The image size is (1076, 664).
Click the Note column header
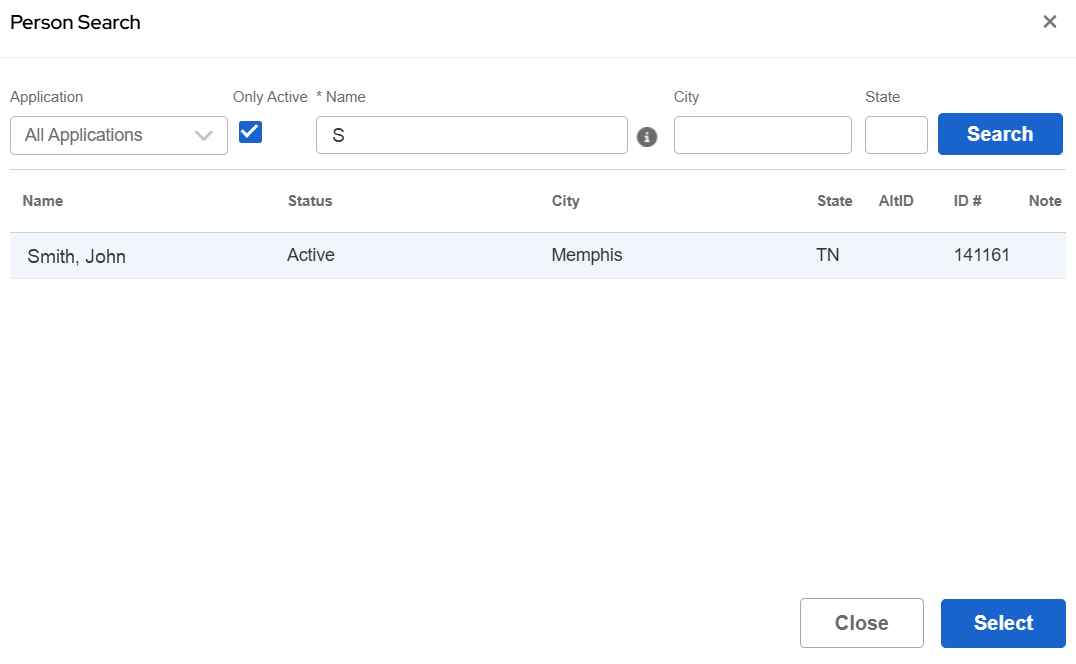[1045, 201]
